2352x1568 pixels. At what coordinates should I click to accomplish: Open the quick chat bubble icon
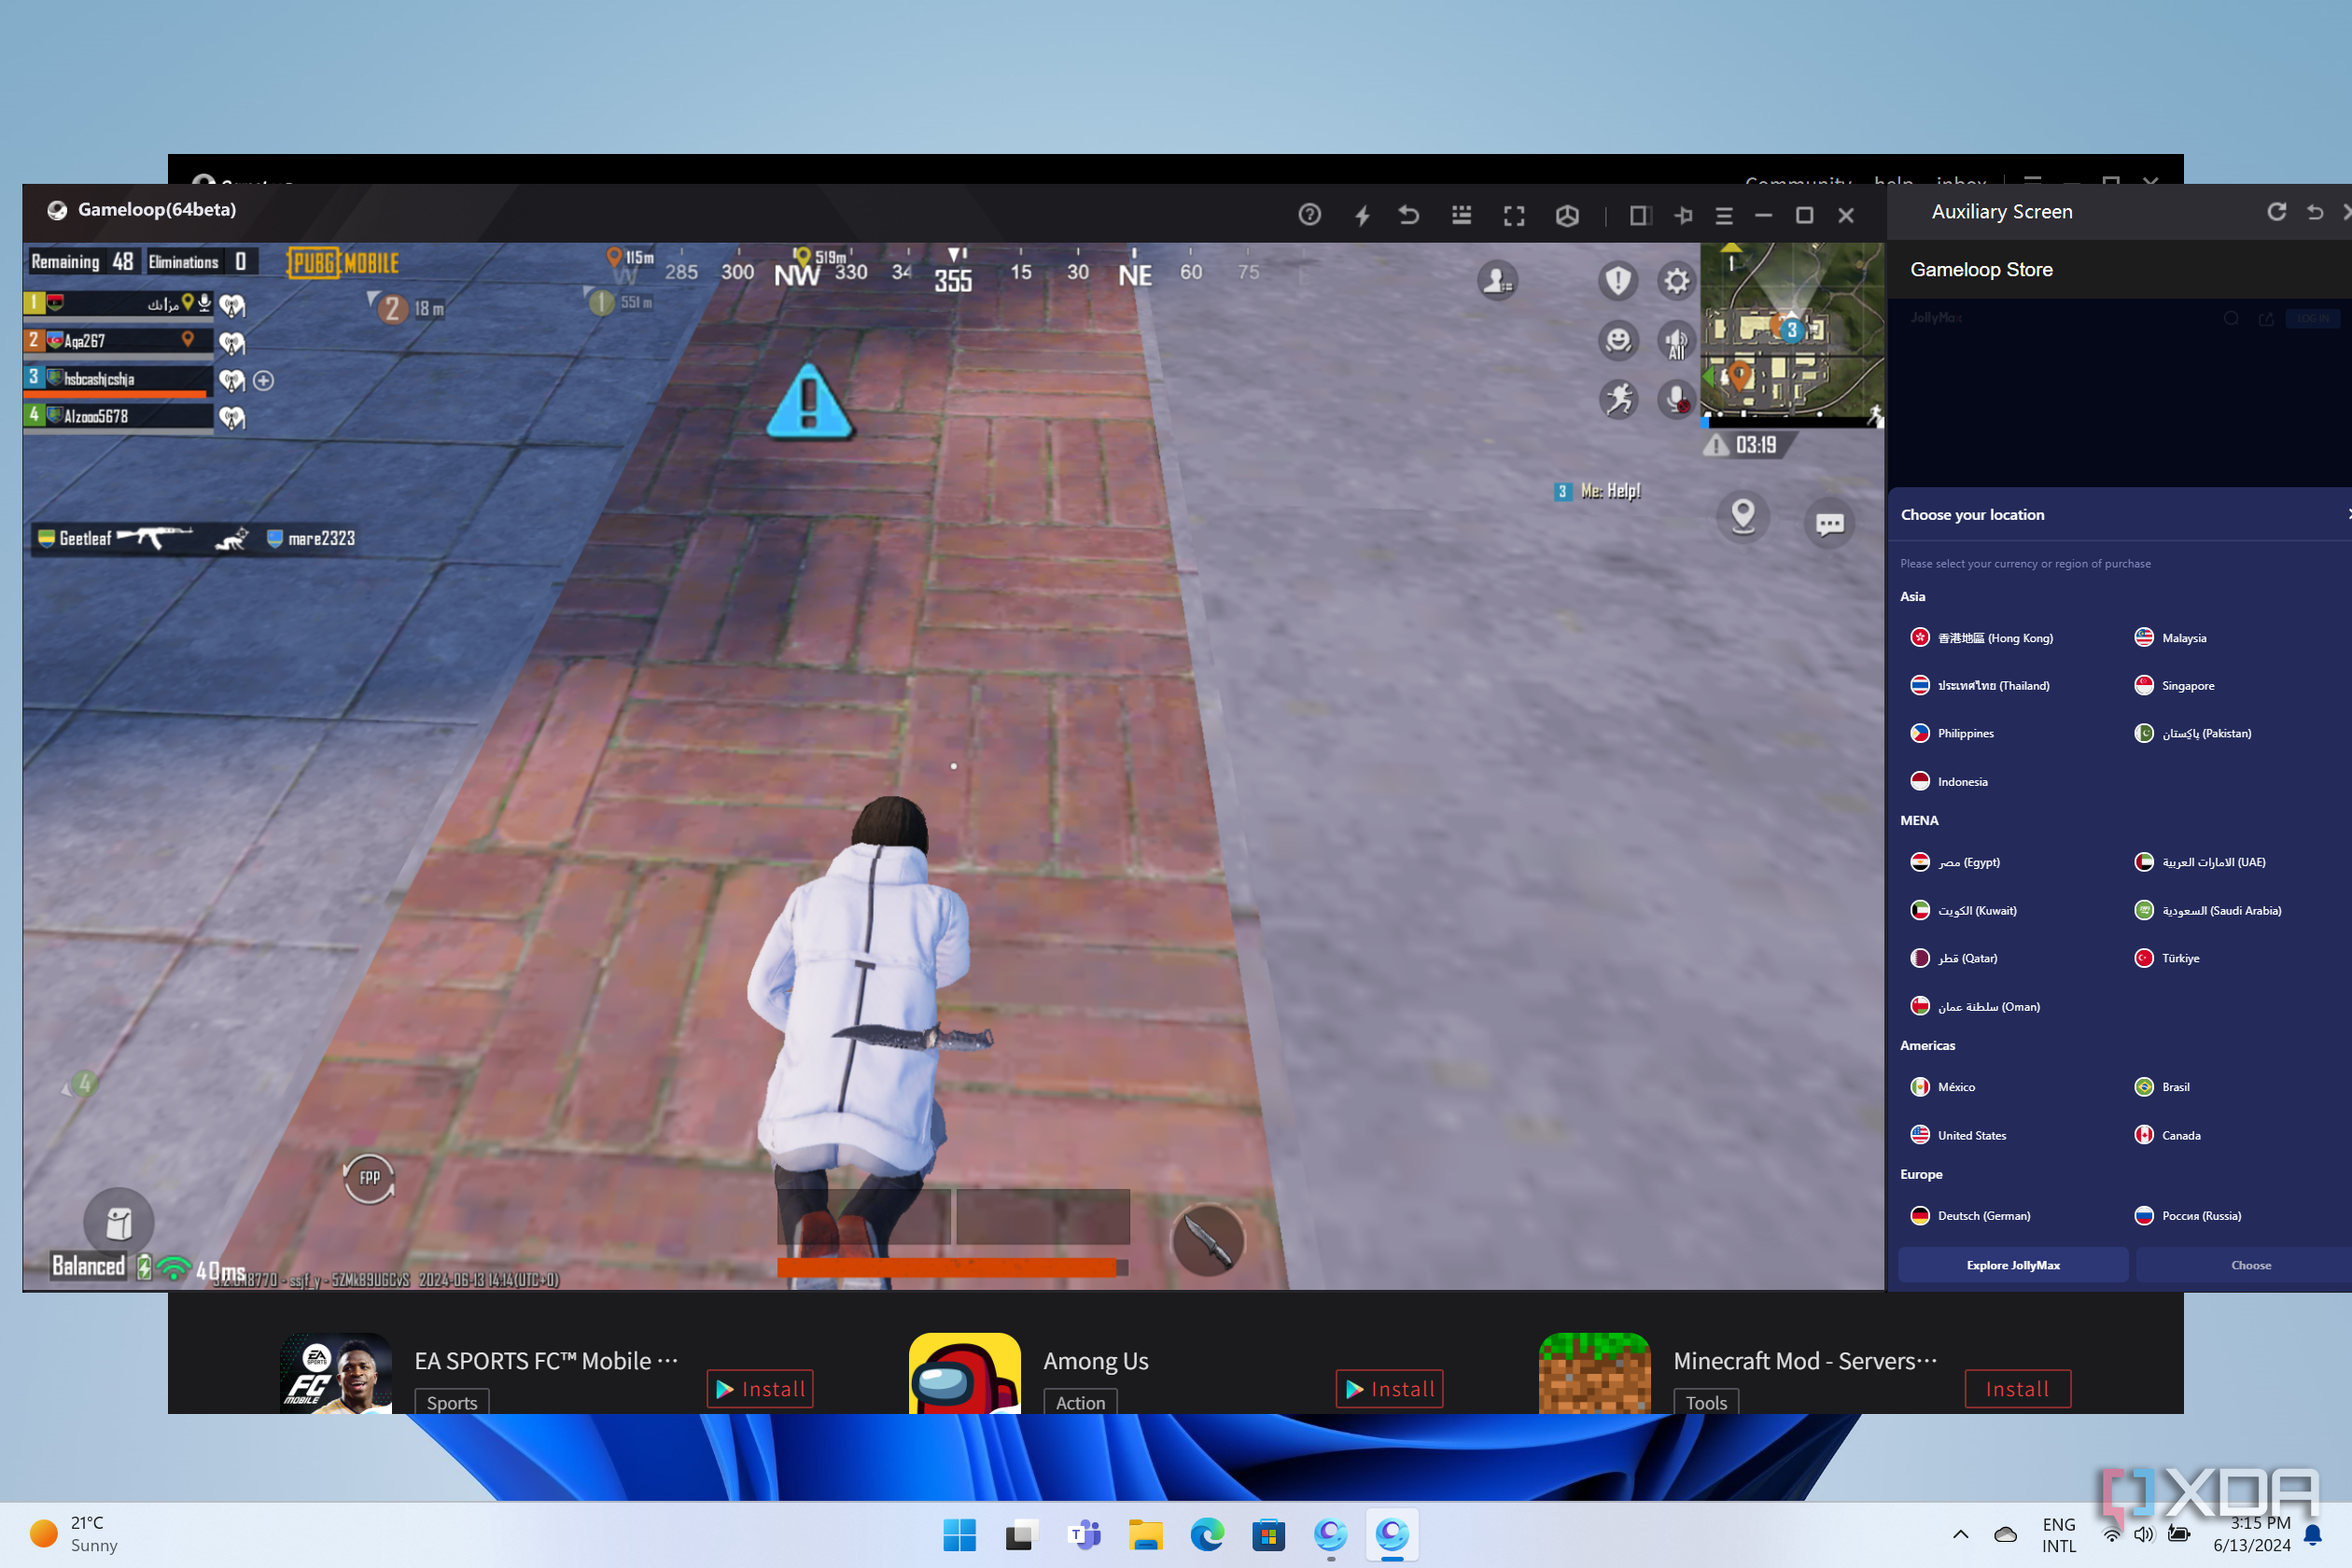point(1829,523)
